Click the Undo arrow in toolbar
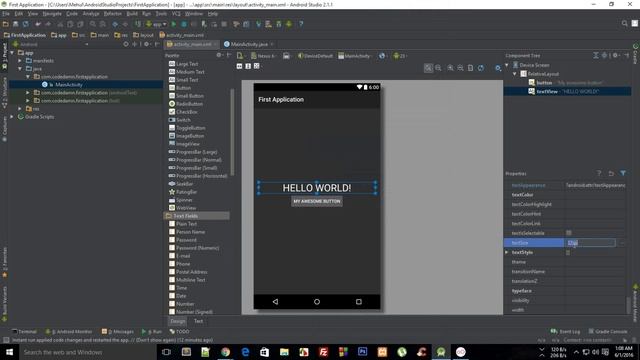 (38, 24)
